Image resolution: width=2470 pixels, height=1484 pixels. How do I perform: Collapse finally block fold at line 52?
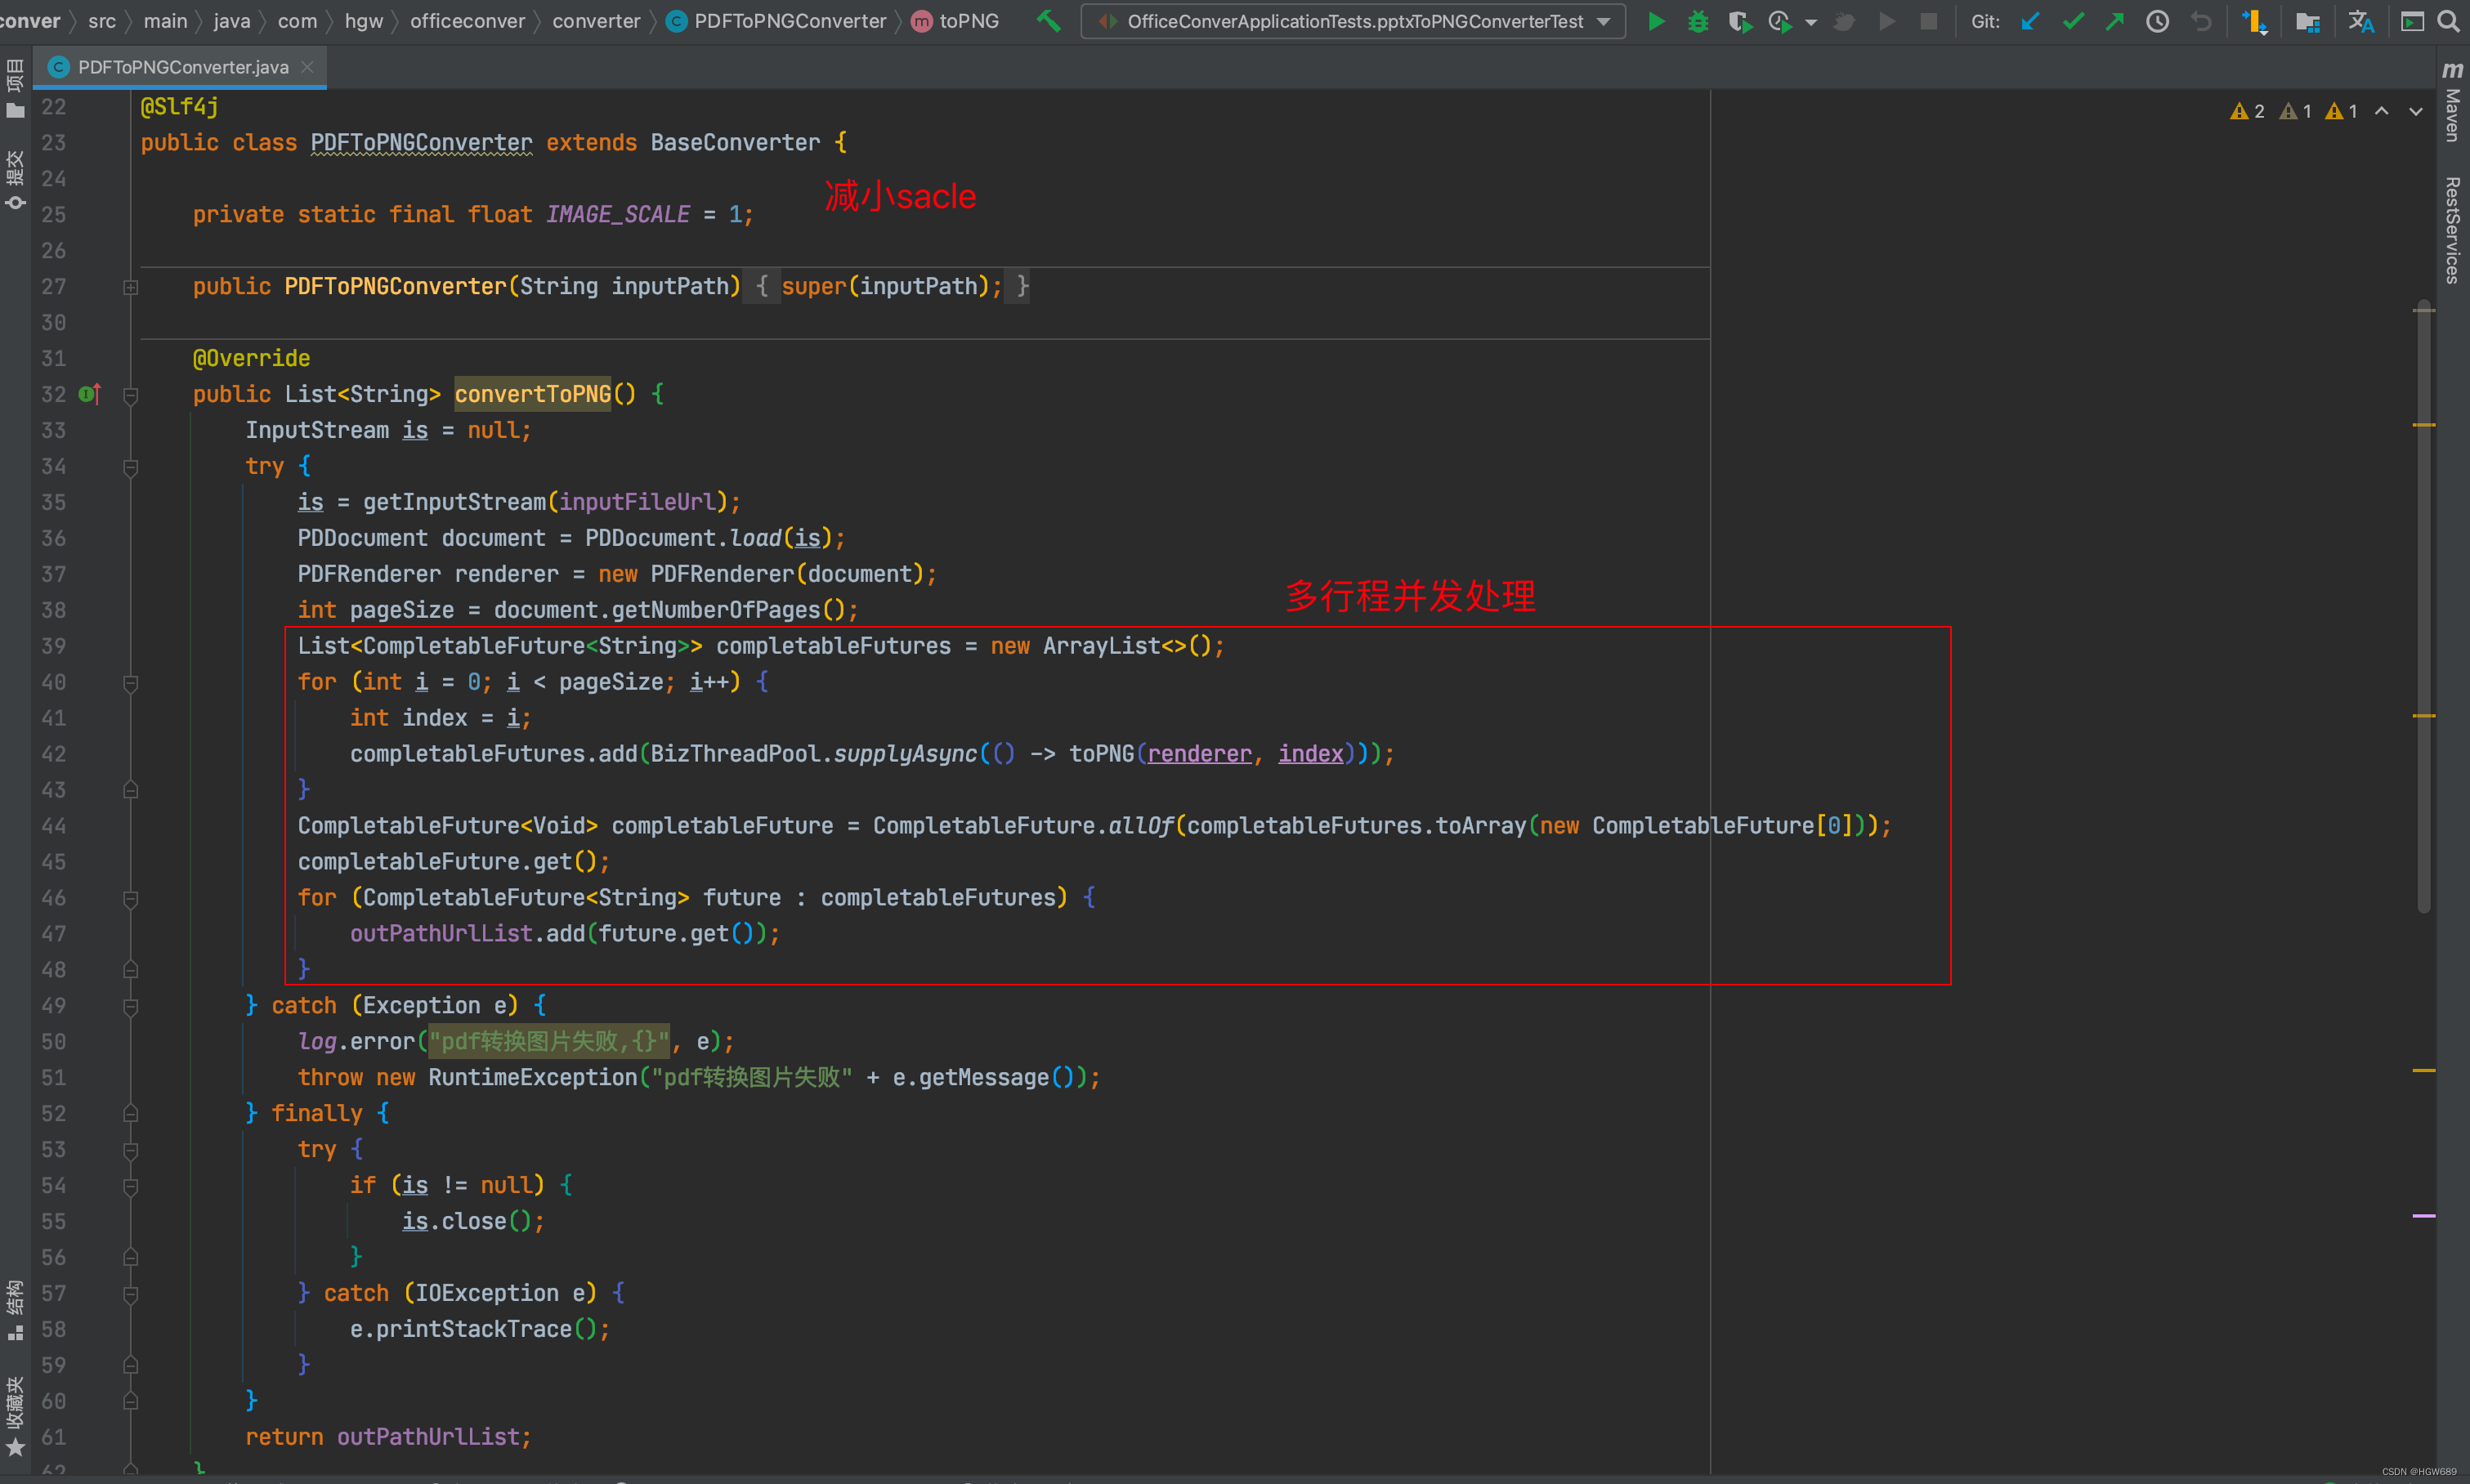[131, 1114]
